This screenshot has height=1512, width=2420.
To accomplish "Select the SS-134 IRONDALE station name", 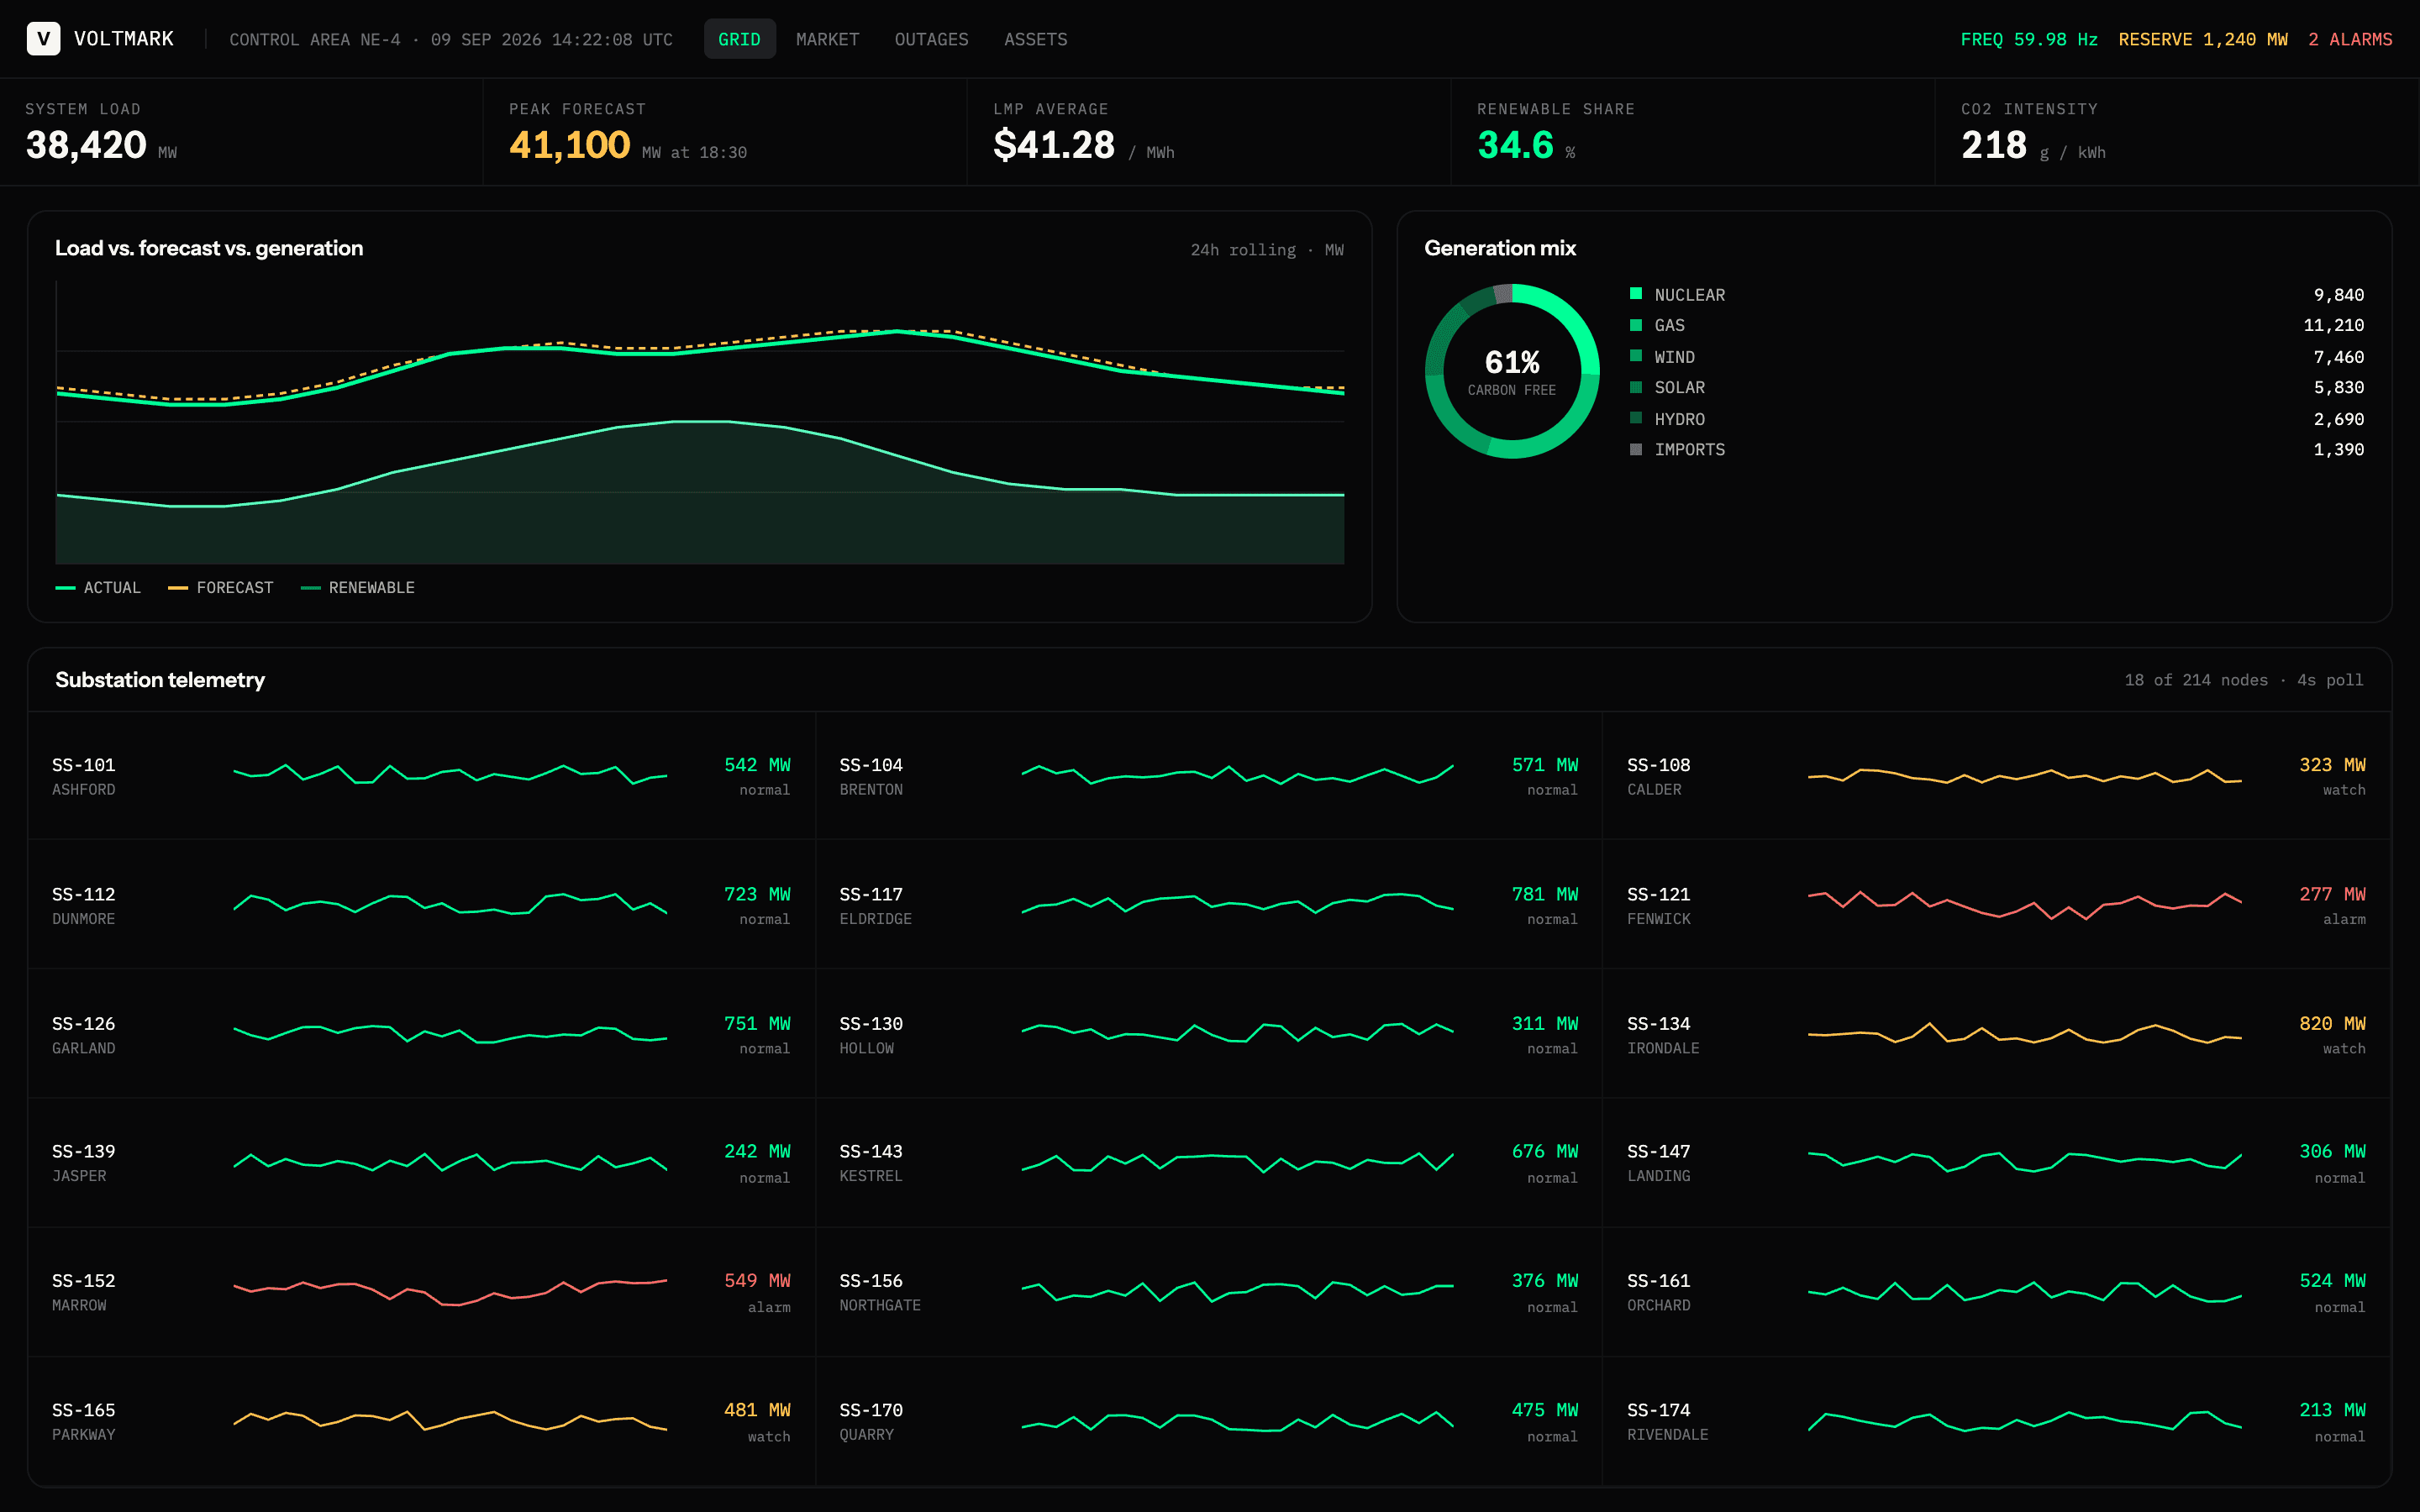I will 1663,1048.
